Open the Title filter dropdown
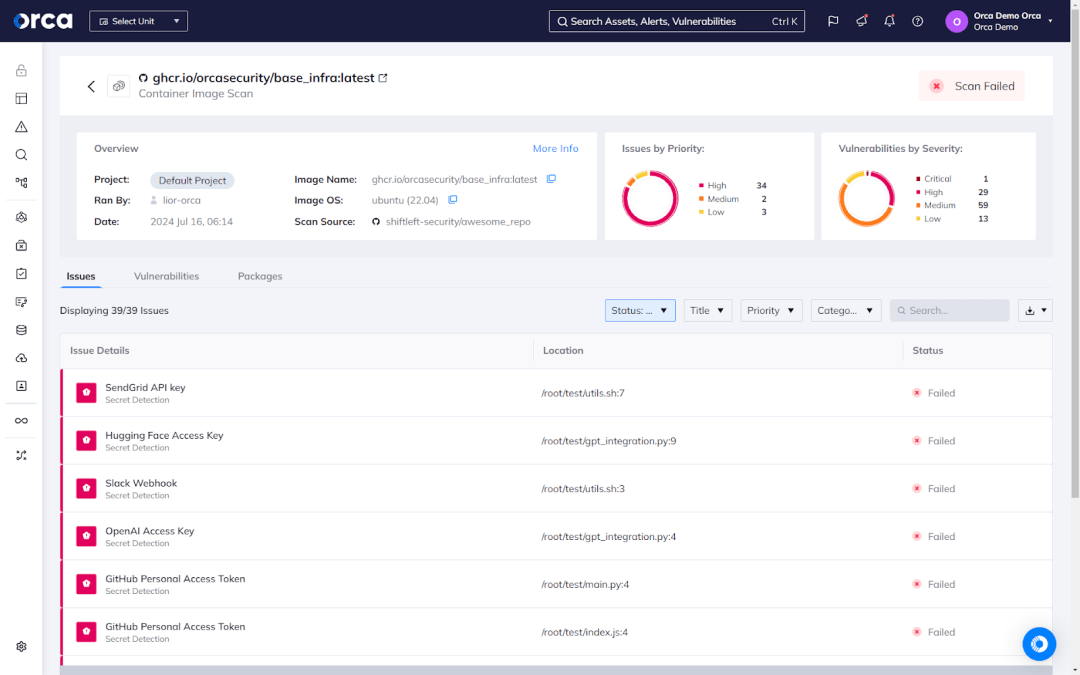Screen dimensions: 1080x675 click(707, 311)
